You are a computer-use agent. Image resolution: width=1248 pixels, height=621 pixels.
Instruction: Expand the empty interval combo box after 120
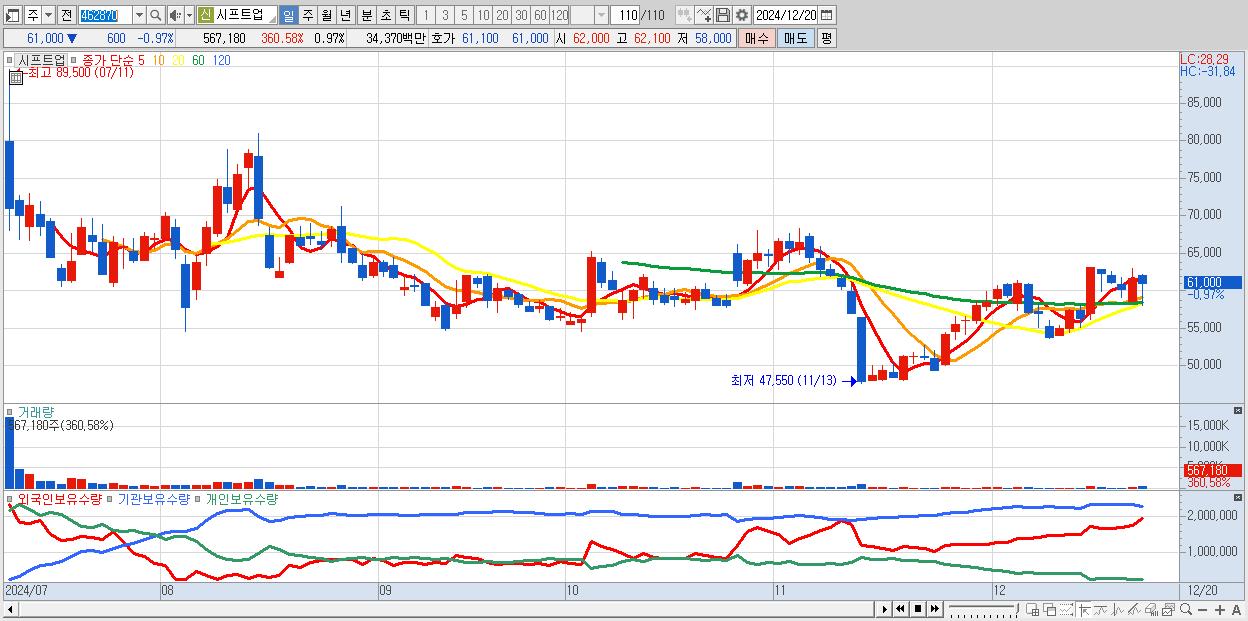(x=601, y=15)
